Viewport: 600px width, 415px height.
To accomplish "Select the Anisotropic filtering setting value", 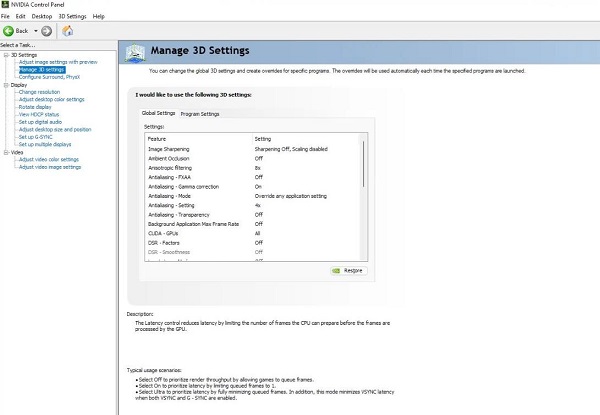I will (259, 167).
